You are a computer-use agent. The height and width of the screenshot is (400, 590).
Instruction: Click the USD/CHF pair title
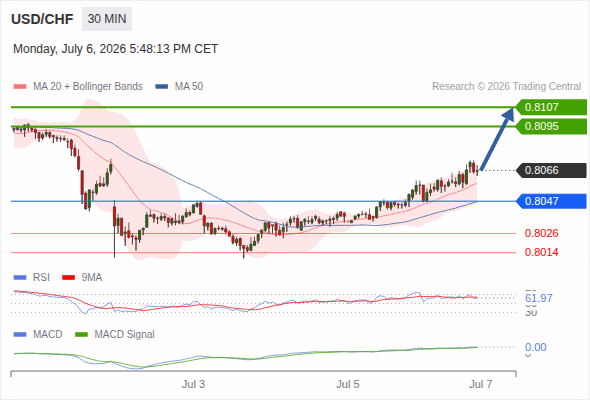[x=42, y=19]
